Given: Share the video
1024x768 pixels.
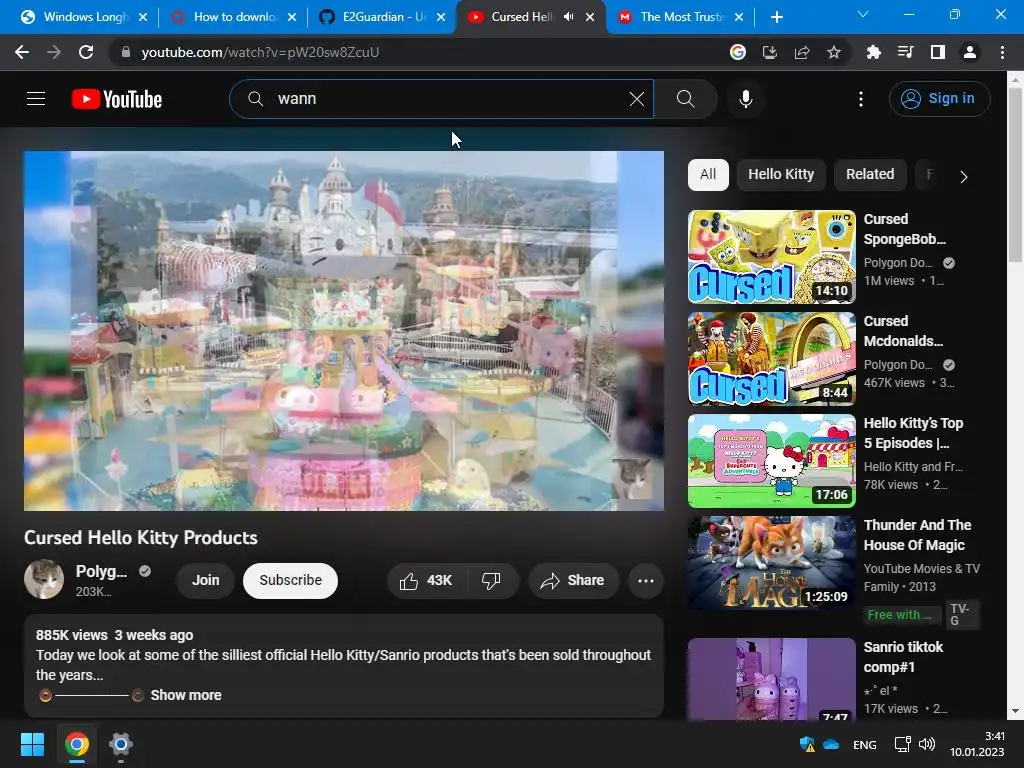Looking at the screenshot, I should click(573, 581).
